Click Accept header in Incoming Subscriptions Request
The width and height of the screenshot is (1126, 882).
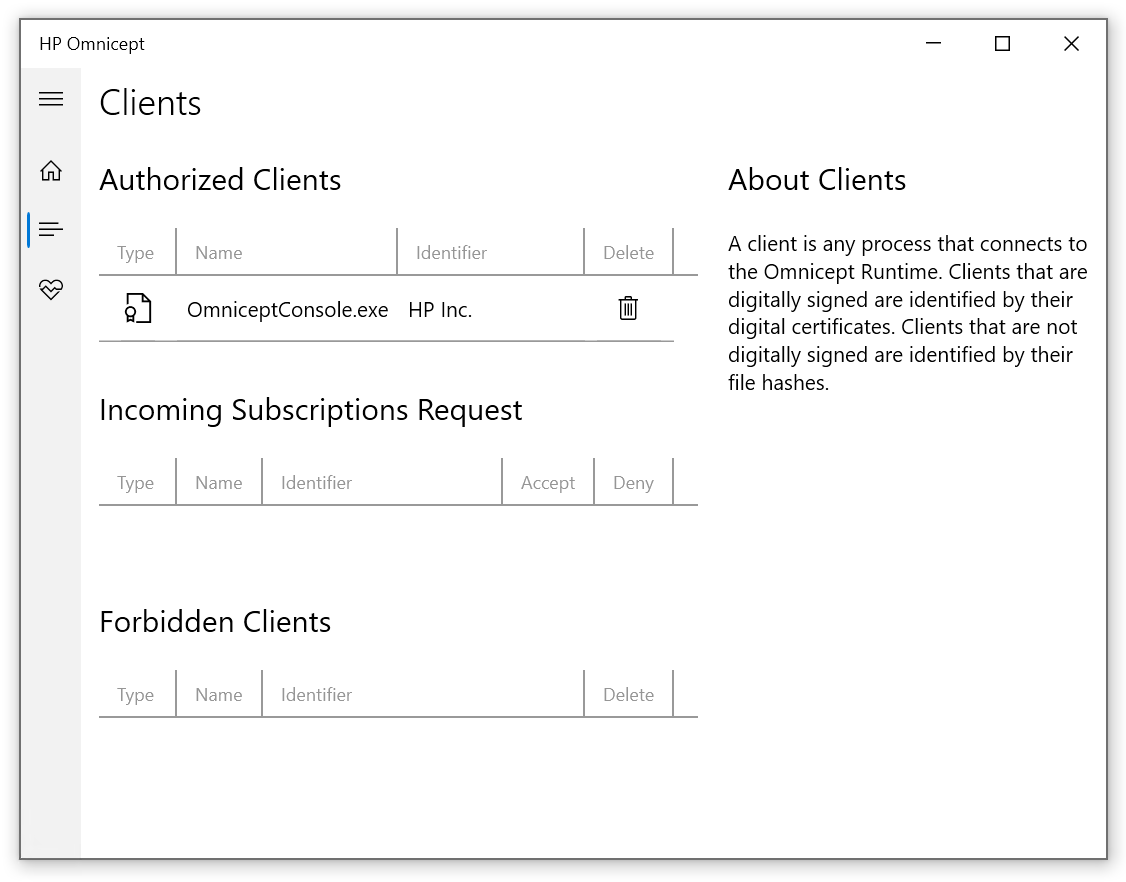(548, 483)
